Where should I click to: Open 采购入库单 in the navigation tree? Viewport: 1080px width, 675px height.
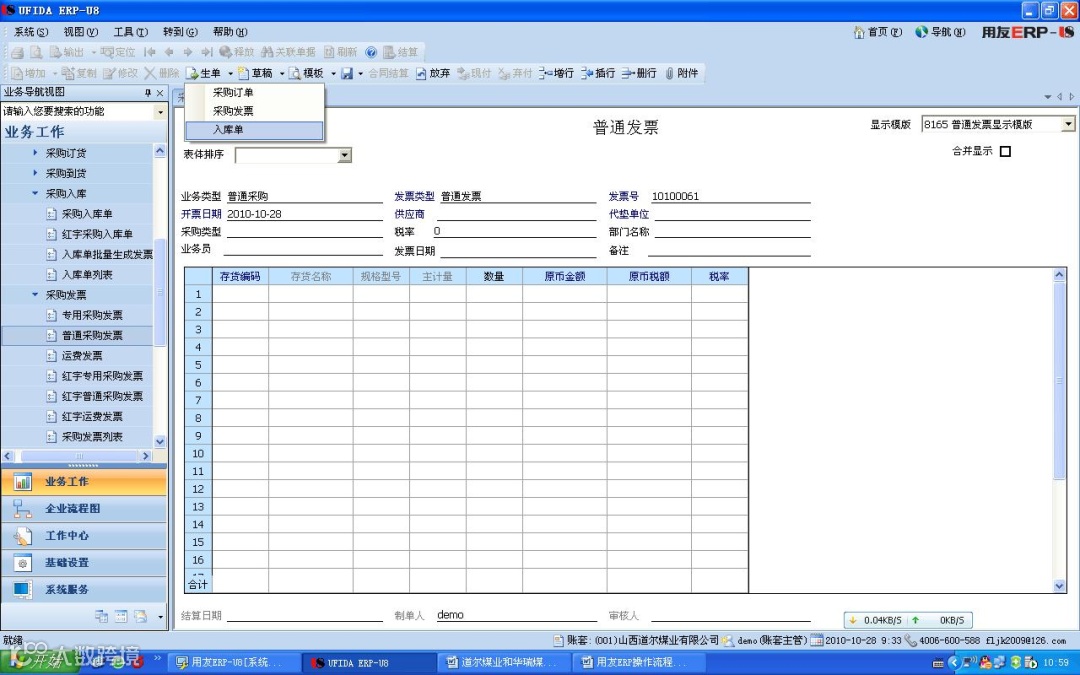87,214
